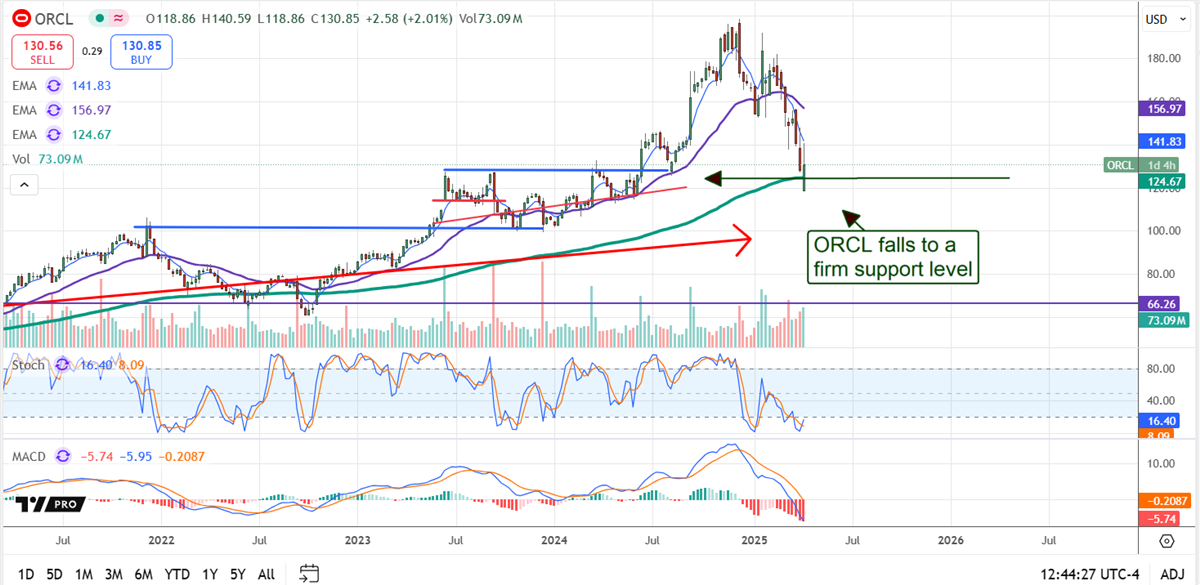Open the go-to-date calendar icon
The height and width of the screenshot is (585, 1200).
(x=309, y=574)
